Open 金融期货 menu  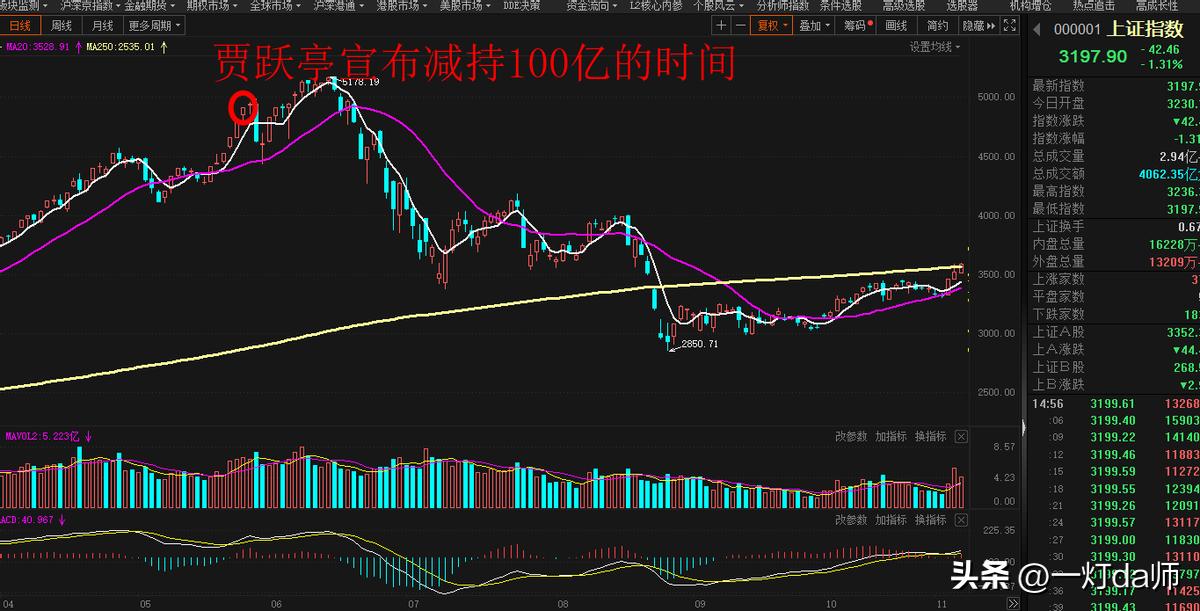[x=149, y=5]
